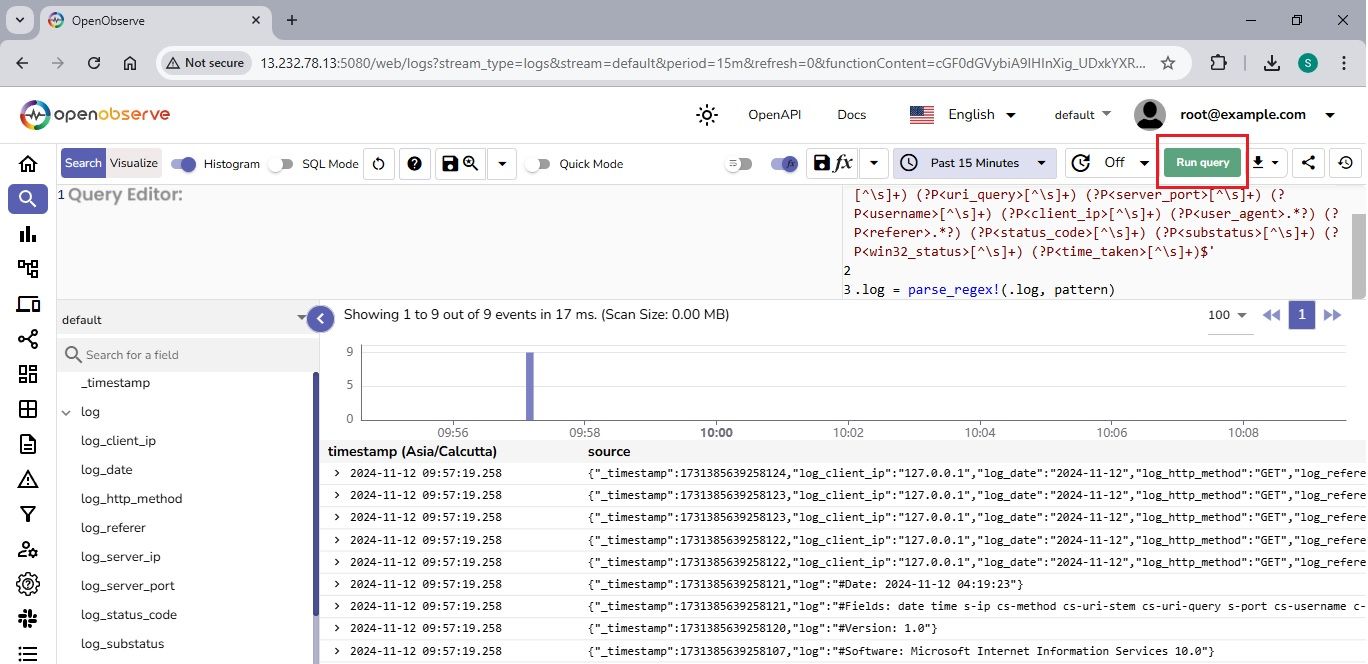Open the English language dropdown
Viewport: 1368px width, 664px height.
coord(962,115)
